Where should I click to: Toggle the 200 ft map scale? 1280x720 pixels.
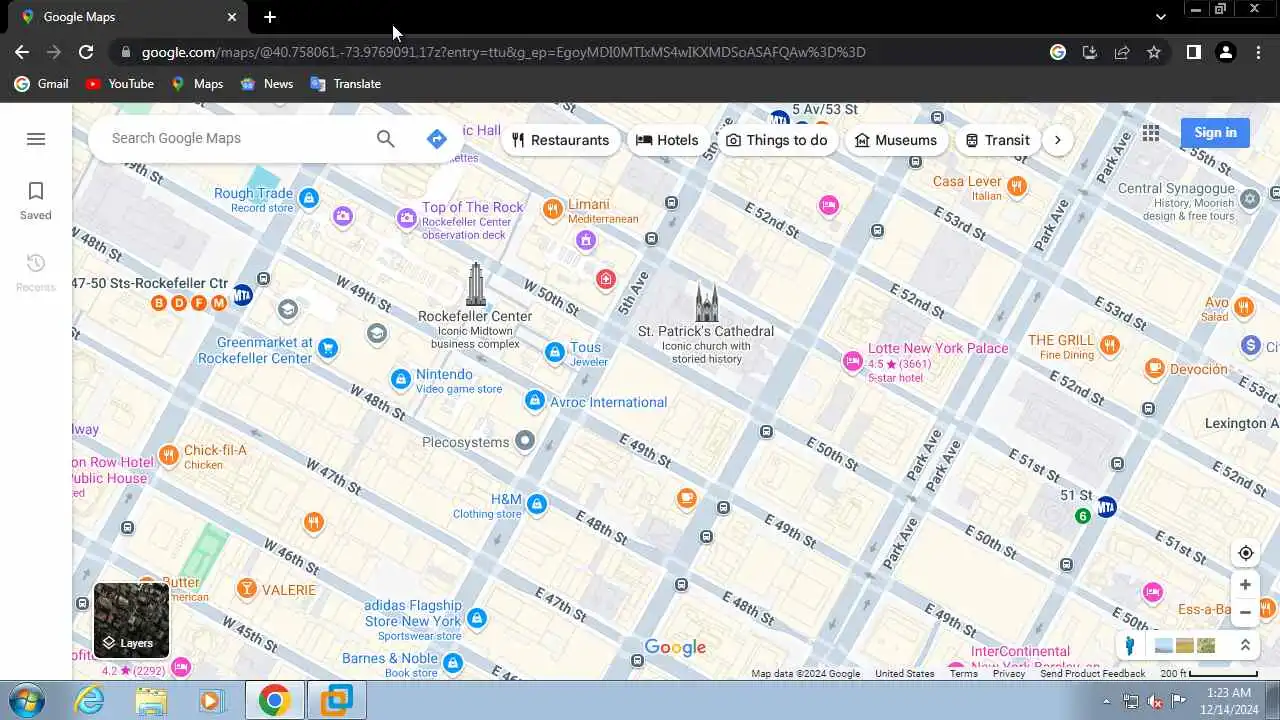tap(1209, 674)
